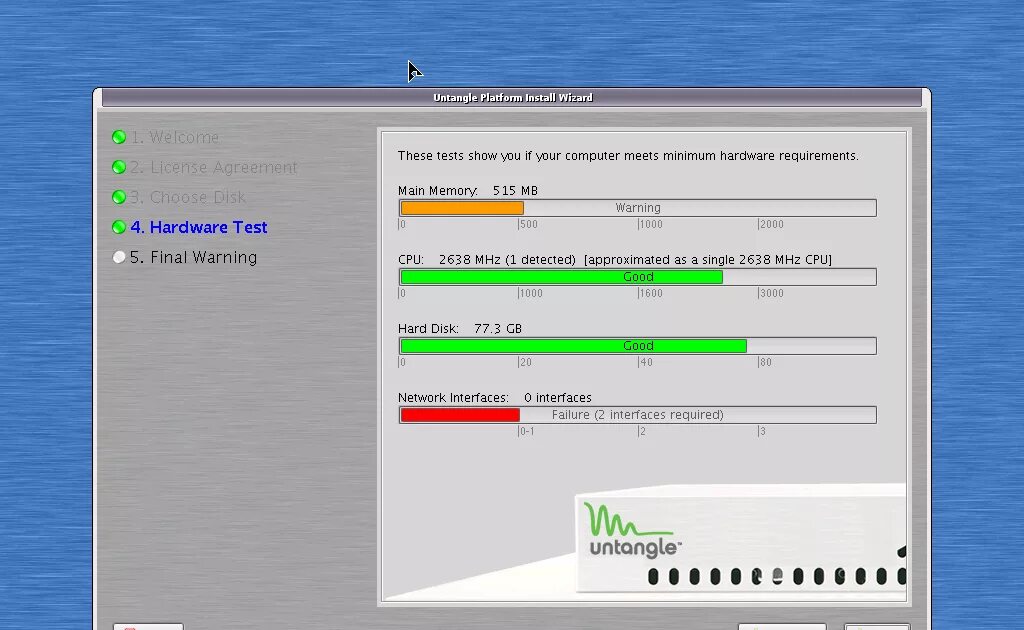Click the orange Main Memory warning bar
The height and width of the screenshot is (630, 1024).
point(462,208)
